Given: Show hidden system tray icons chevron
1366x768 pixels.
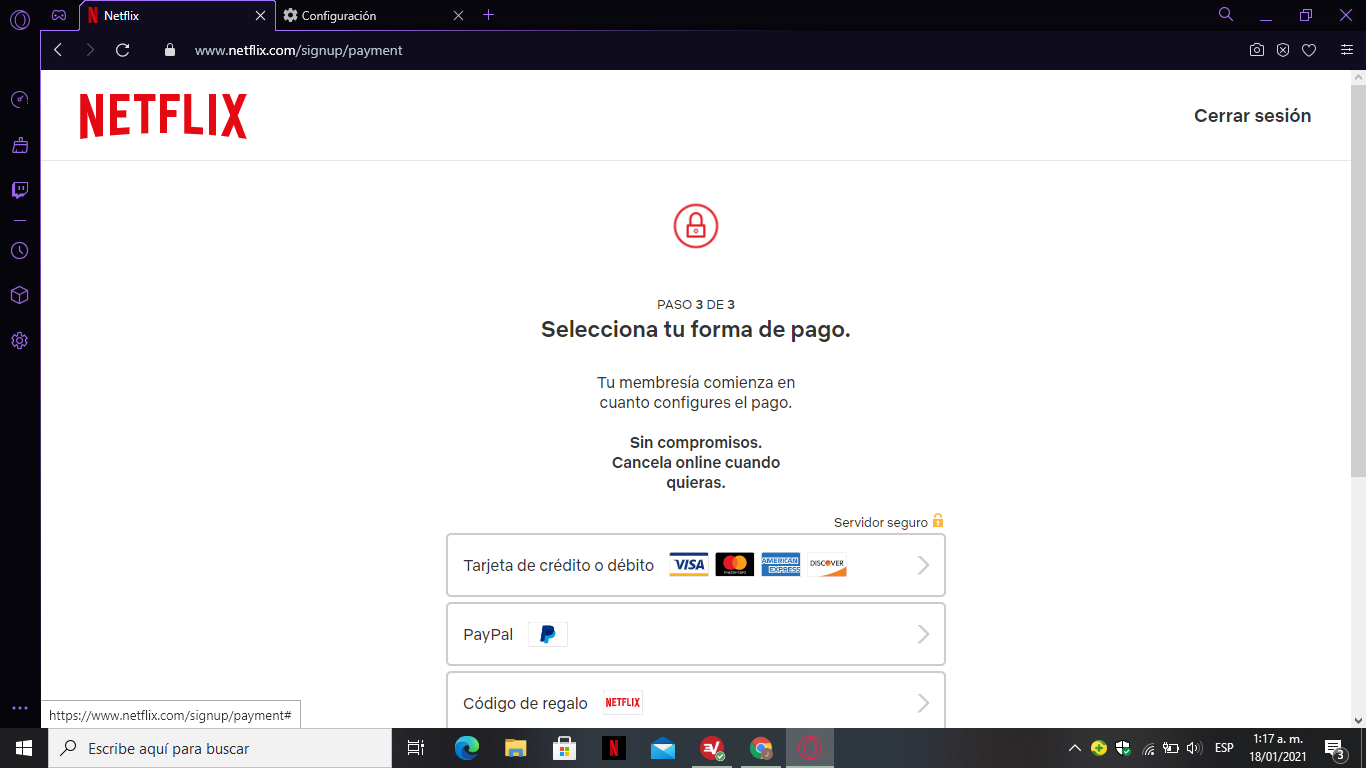Looking at the screenshot, I should pos(1075,748).
